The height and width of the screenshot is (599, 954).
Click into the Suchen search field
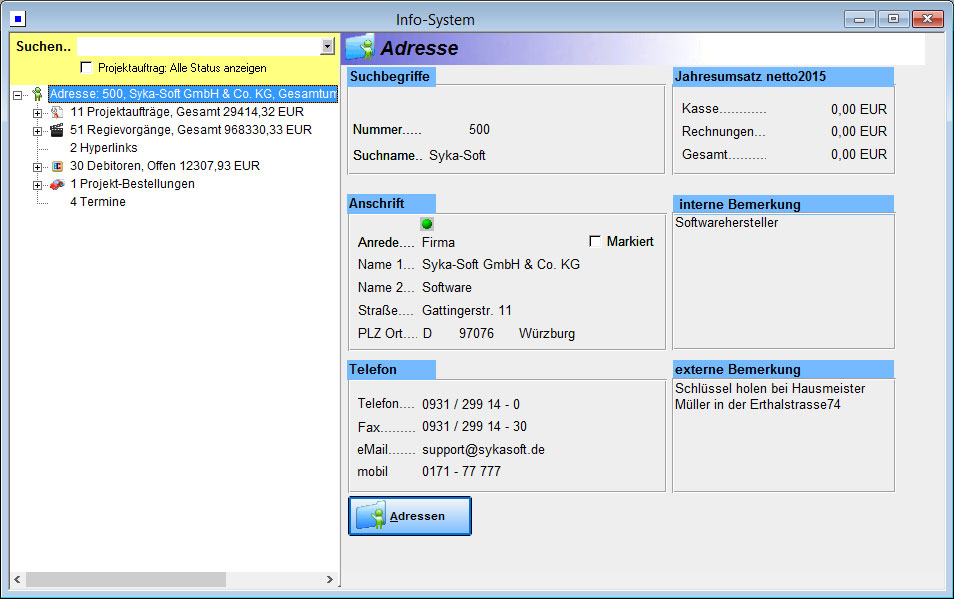pyautogui.click(x=198, y=47)
